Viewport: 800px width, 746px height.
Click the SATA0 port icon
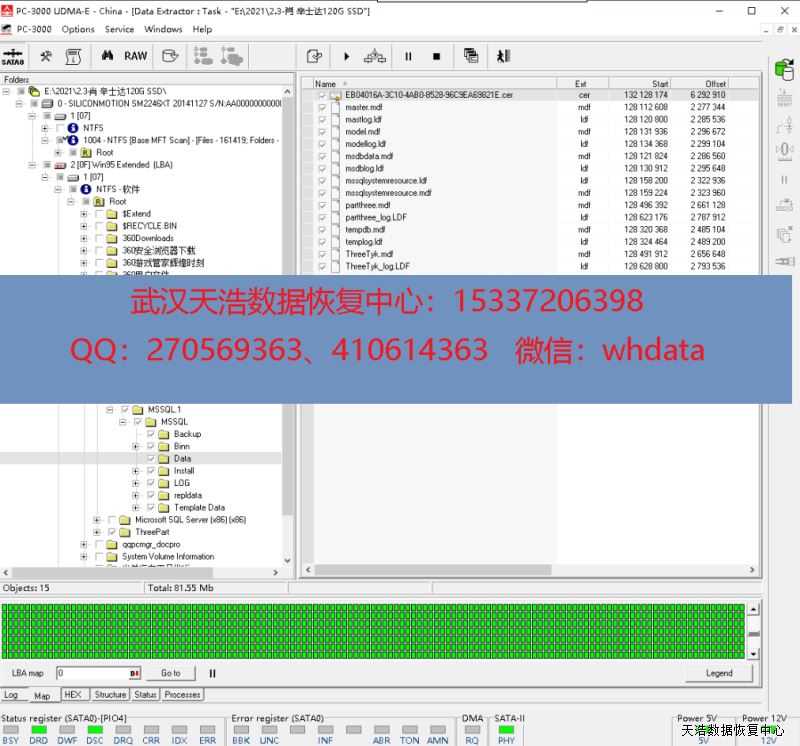[13, 57]
